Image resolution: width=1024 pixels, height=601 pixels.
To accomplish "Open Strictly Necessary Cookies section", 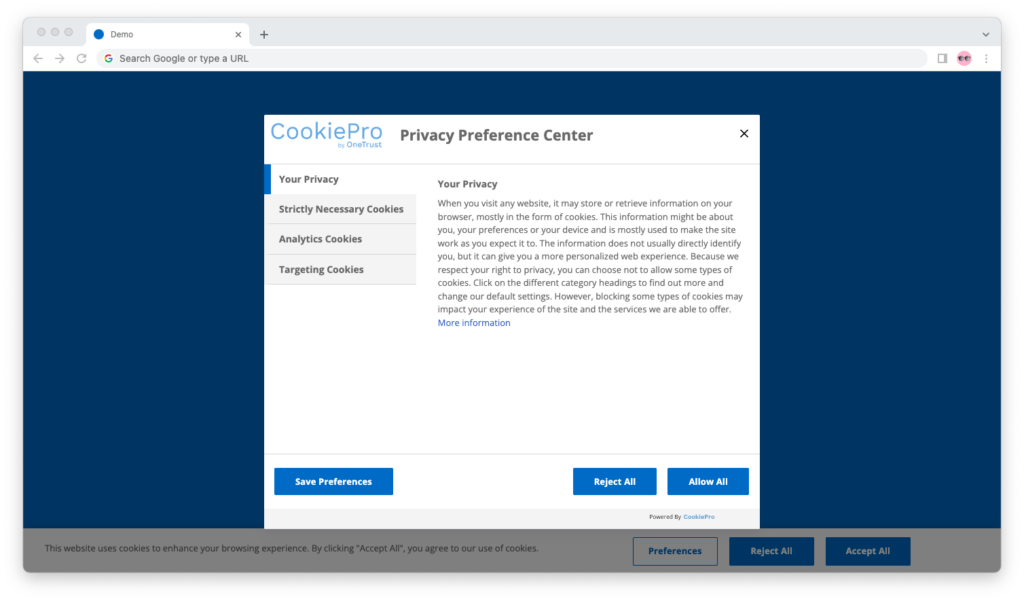I will click(x=340, y=209).
